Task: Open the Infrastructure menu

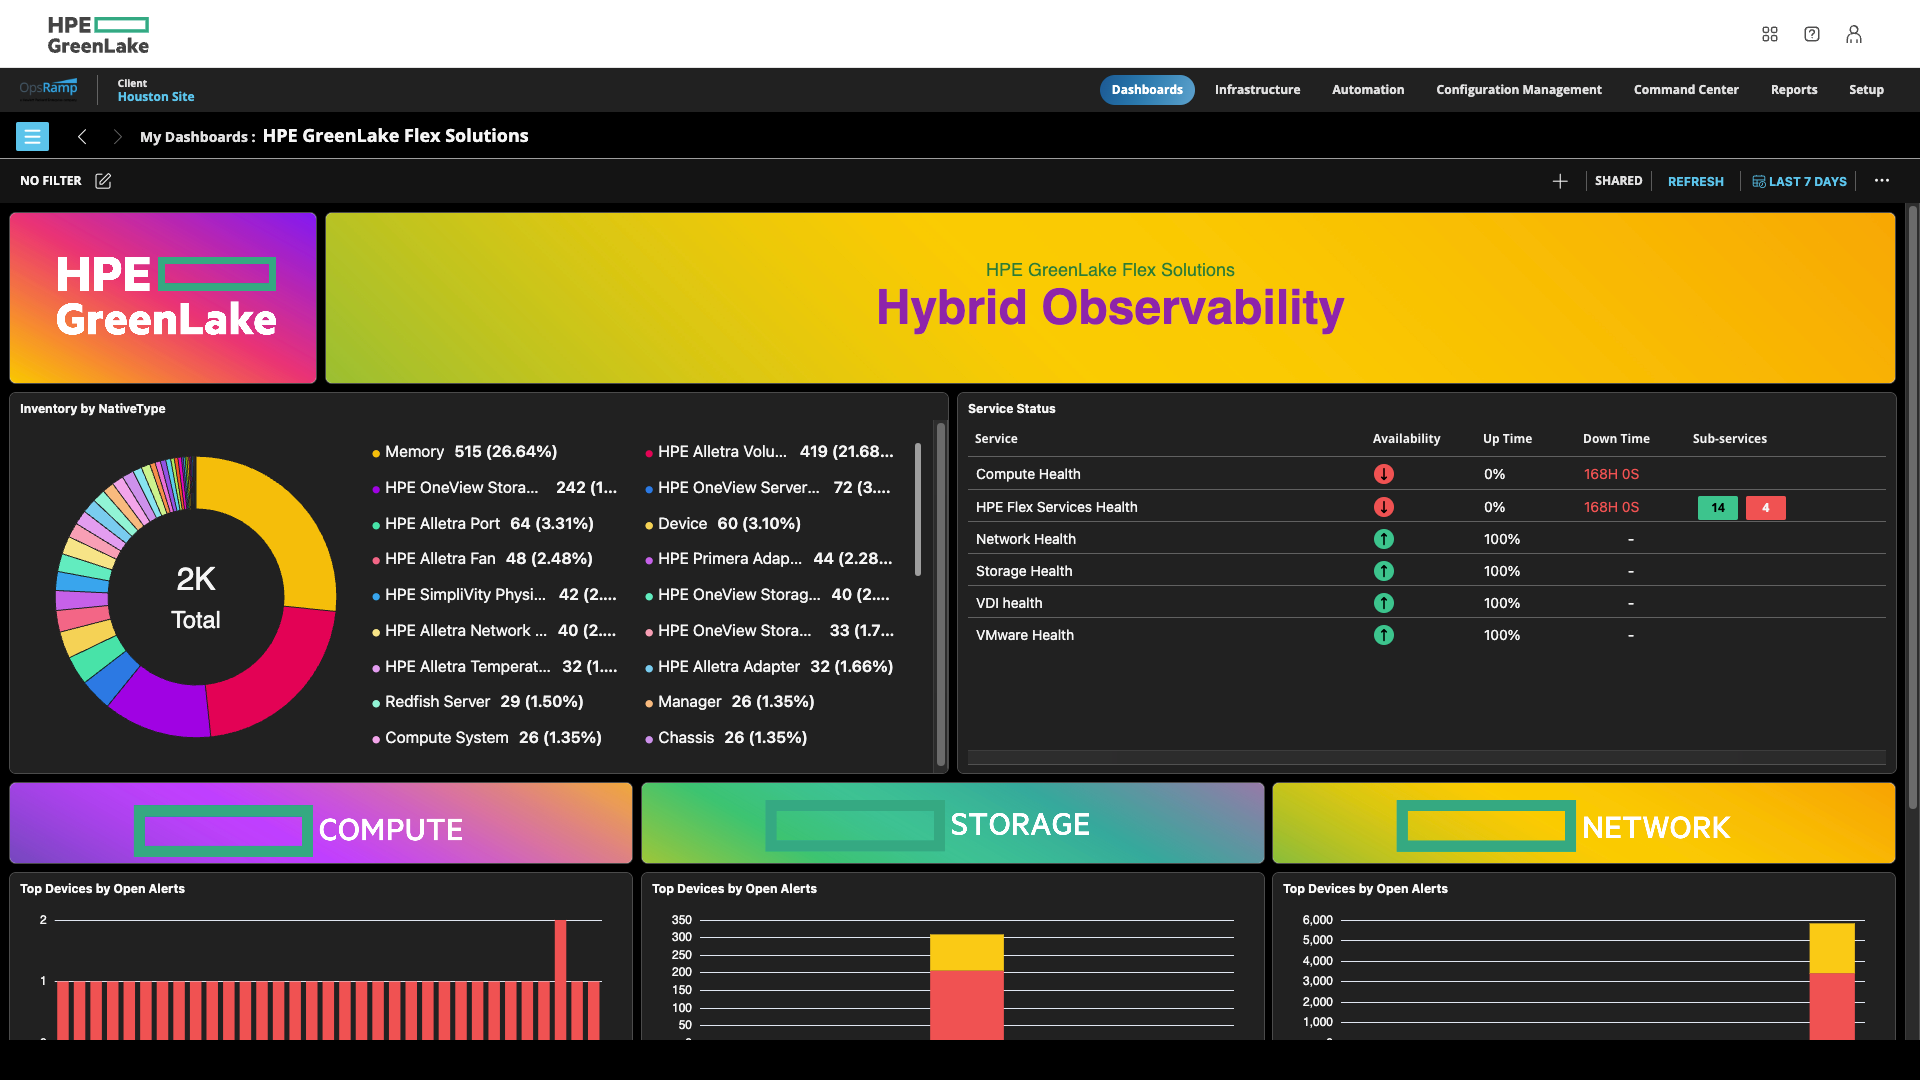Action: pos(1257,90)
